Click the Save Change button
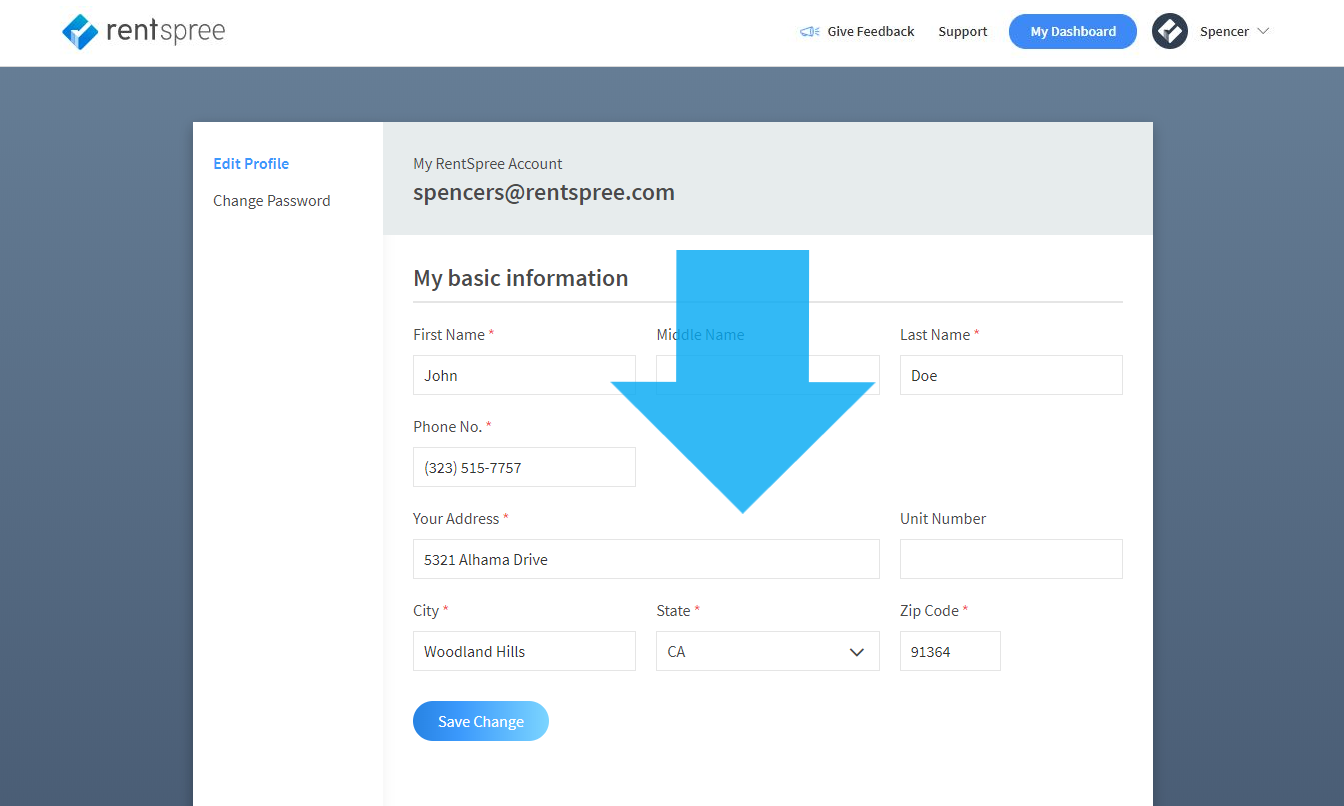The height and width of the screenshot is (806, 1344). [480, 720]
